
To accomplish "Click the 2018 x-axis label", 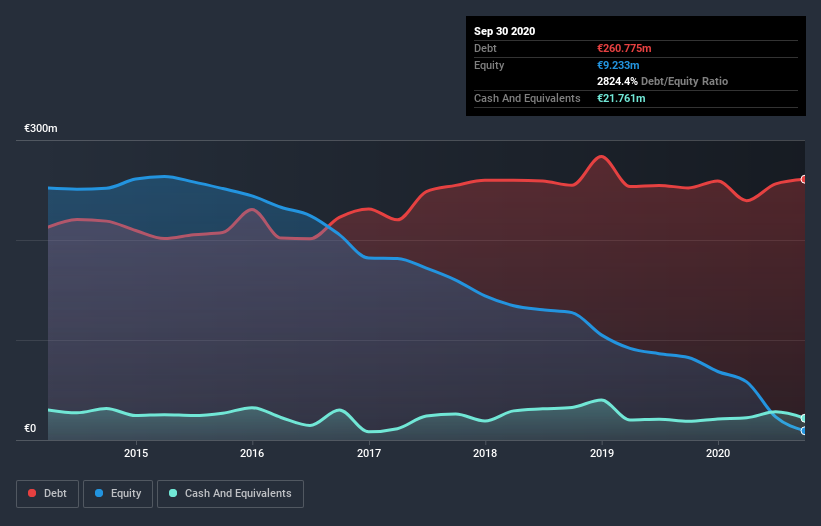I will (485, 453).
